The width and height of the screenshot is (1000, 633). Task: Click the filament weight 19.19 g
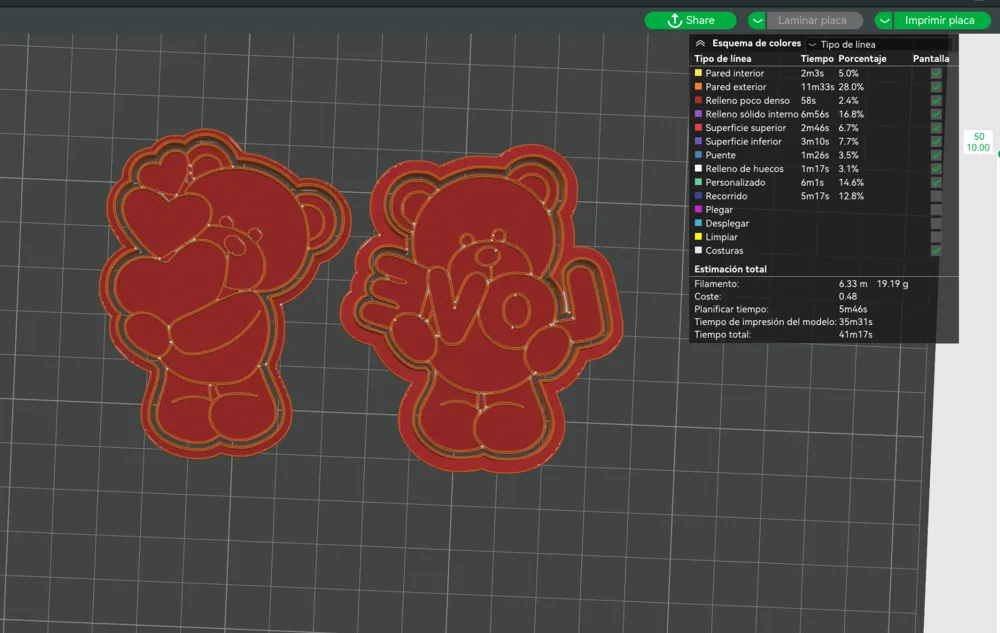[892, 284]
